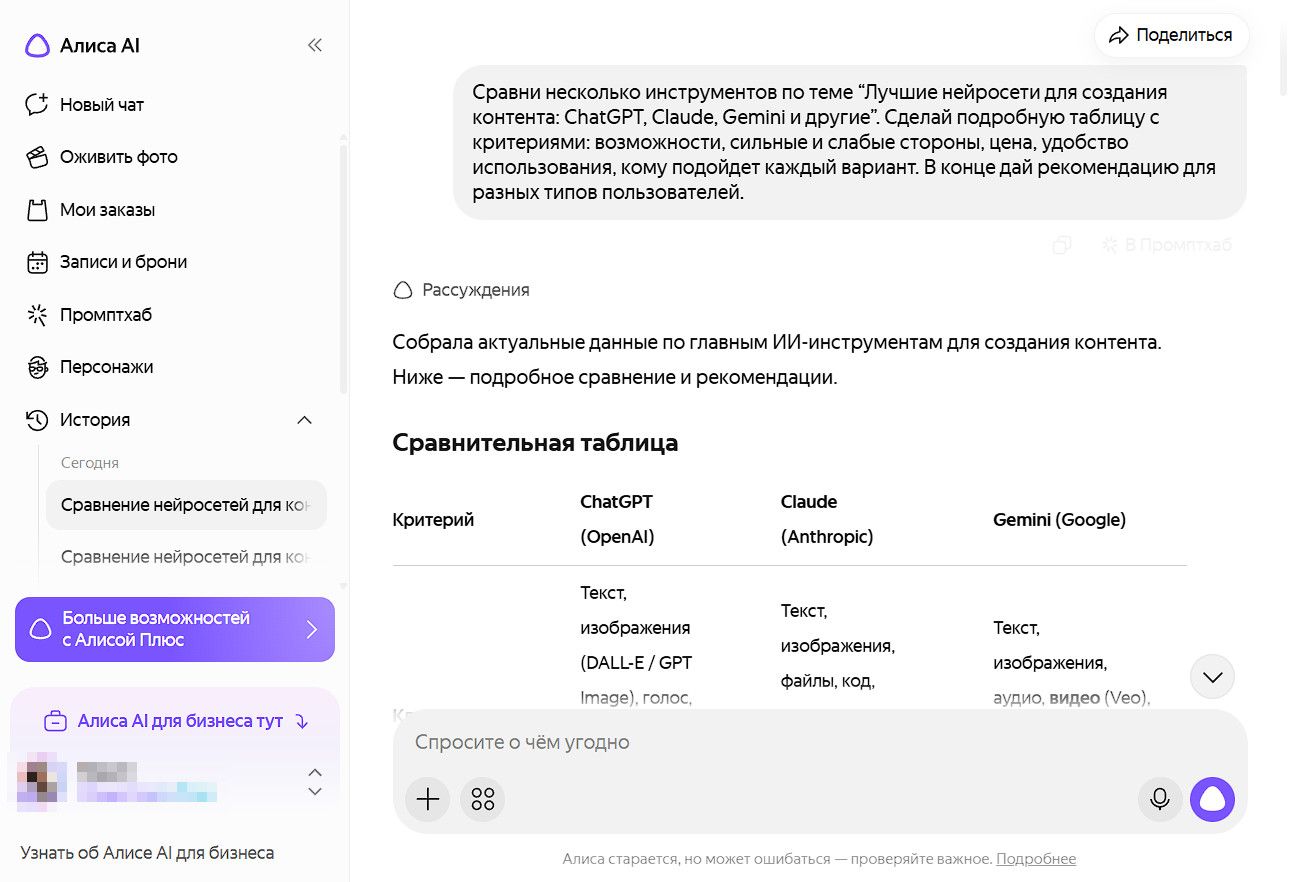This screenshot has width=1290, height=882.
Task: Click the Gemini (Google) column header
Action: point(1060,520)
